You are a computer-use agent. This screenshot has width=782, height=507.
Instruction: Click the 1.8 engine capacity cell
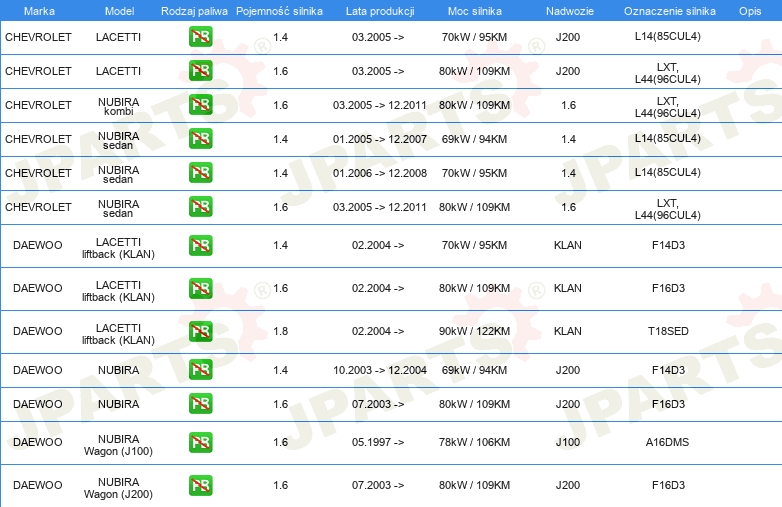281,331
